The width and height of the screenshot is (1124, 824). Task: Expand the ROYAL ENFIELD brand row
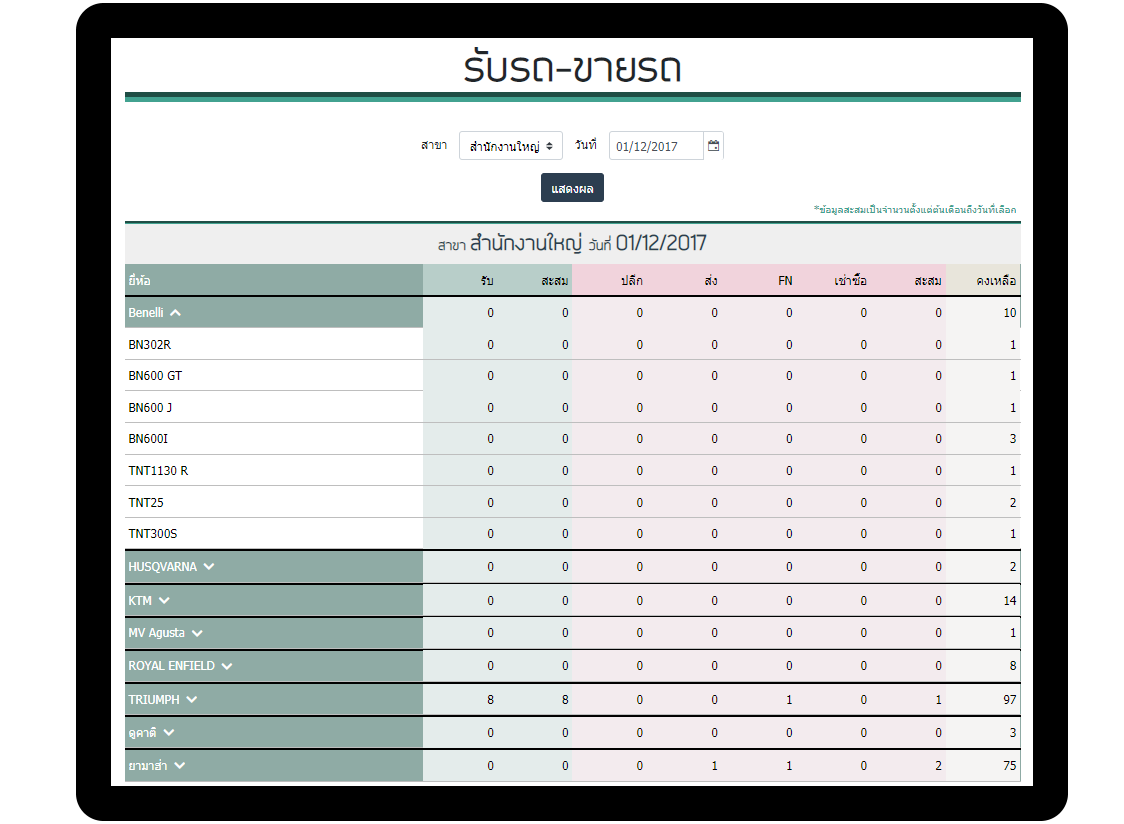(226, 666)
